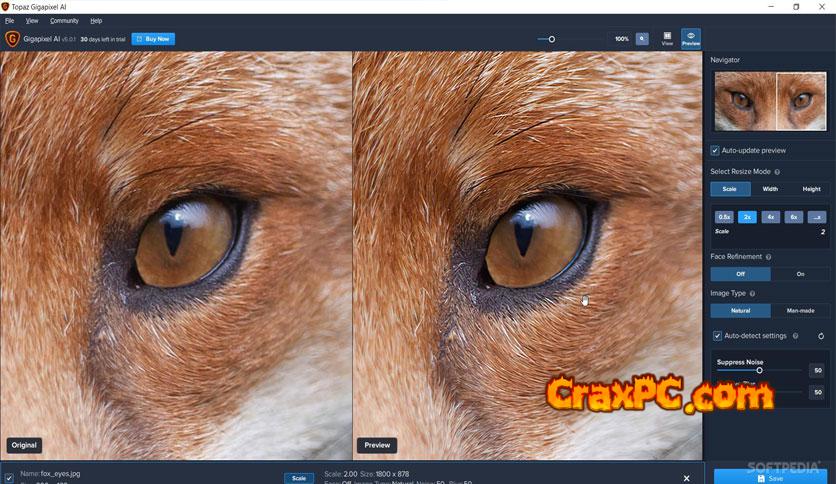Screen dimensions: 836x484
Task: Choose the 6x scale preset
Action: (x=793, y=217)
